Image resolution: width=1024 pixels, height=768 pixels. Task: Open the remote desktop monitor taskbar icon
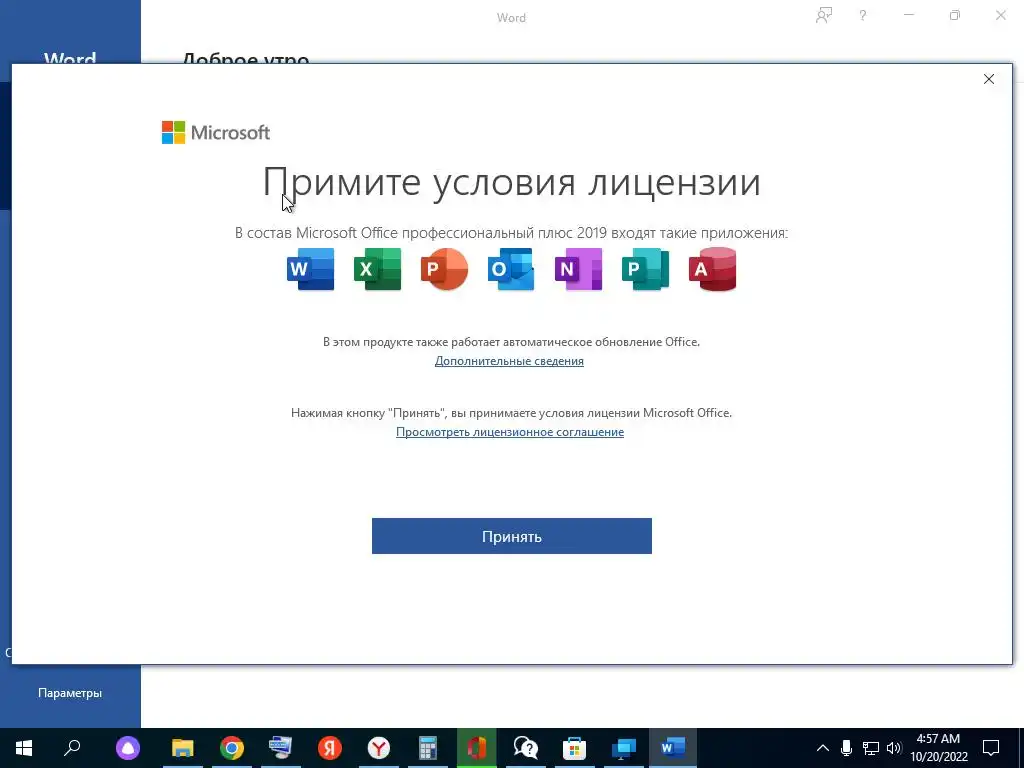624,748
